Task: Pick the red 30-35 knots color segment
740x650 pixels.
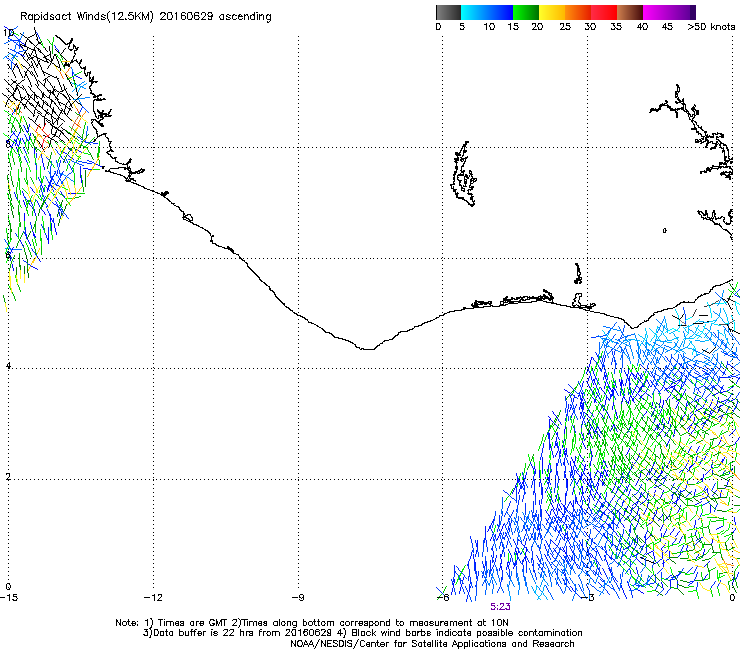Action: coord(604,12)
